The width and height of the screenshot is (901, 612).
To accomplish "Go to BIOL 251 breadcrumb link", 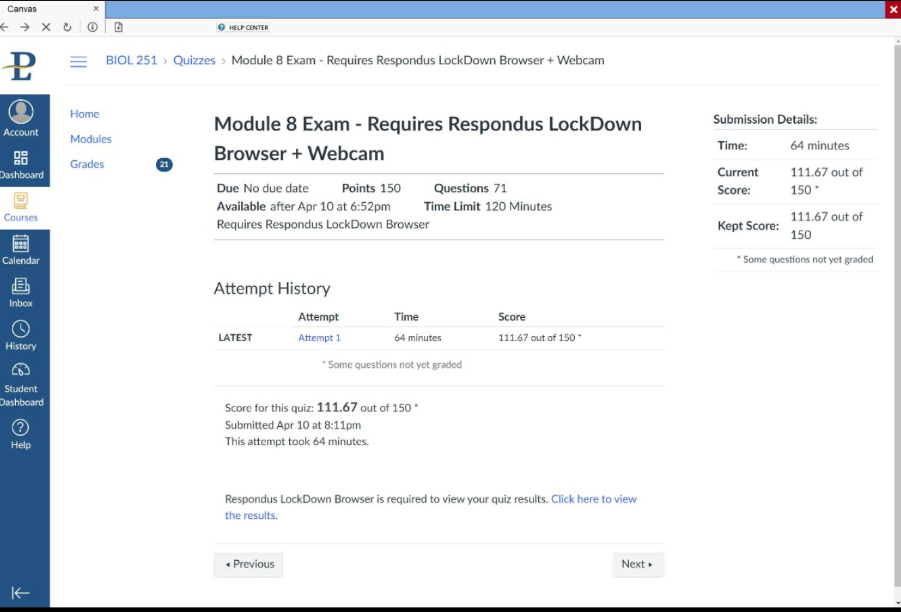I will [131, 60].
